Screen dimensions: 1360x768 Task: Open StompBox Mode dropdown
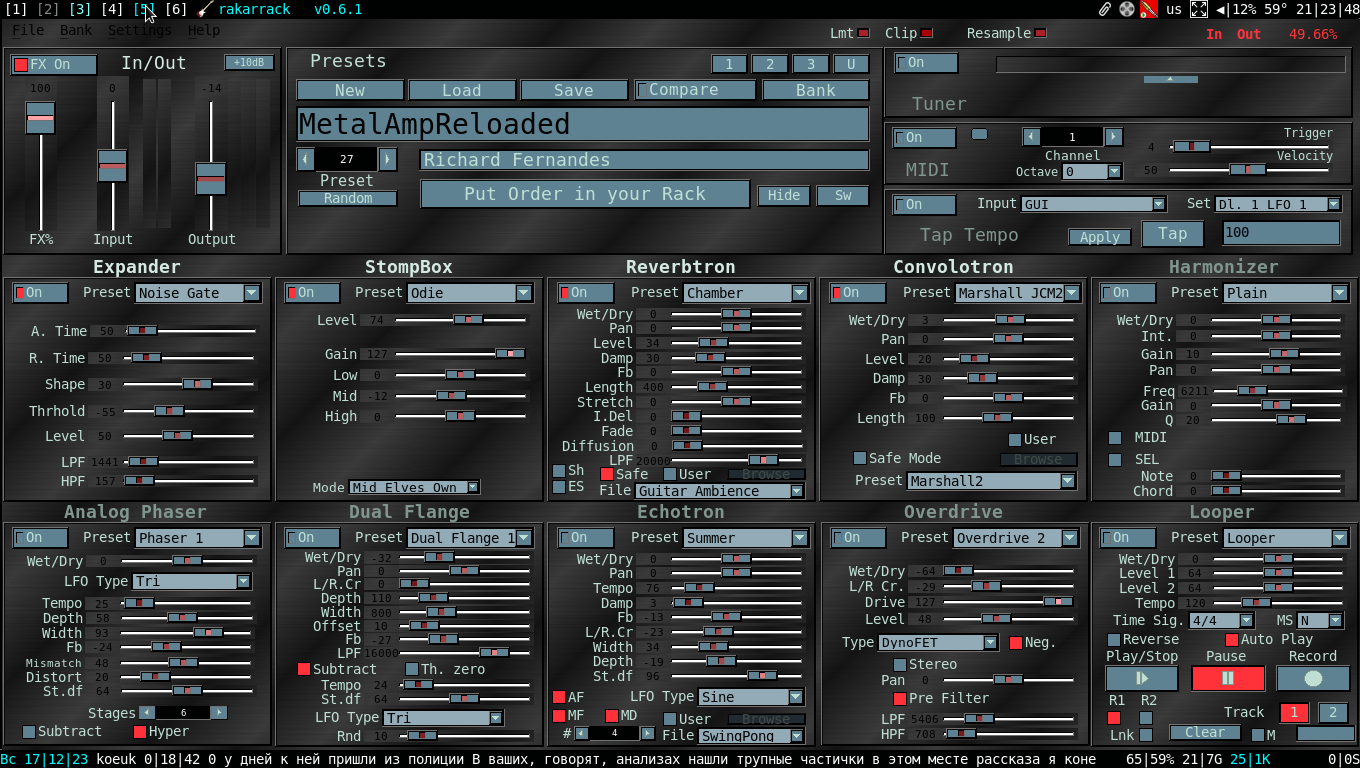click(414, 488)
